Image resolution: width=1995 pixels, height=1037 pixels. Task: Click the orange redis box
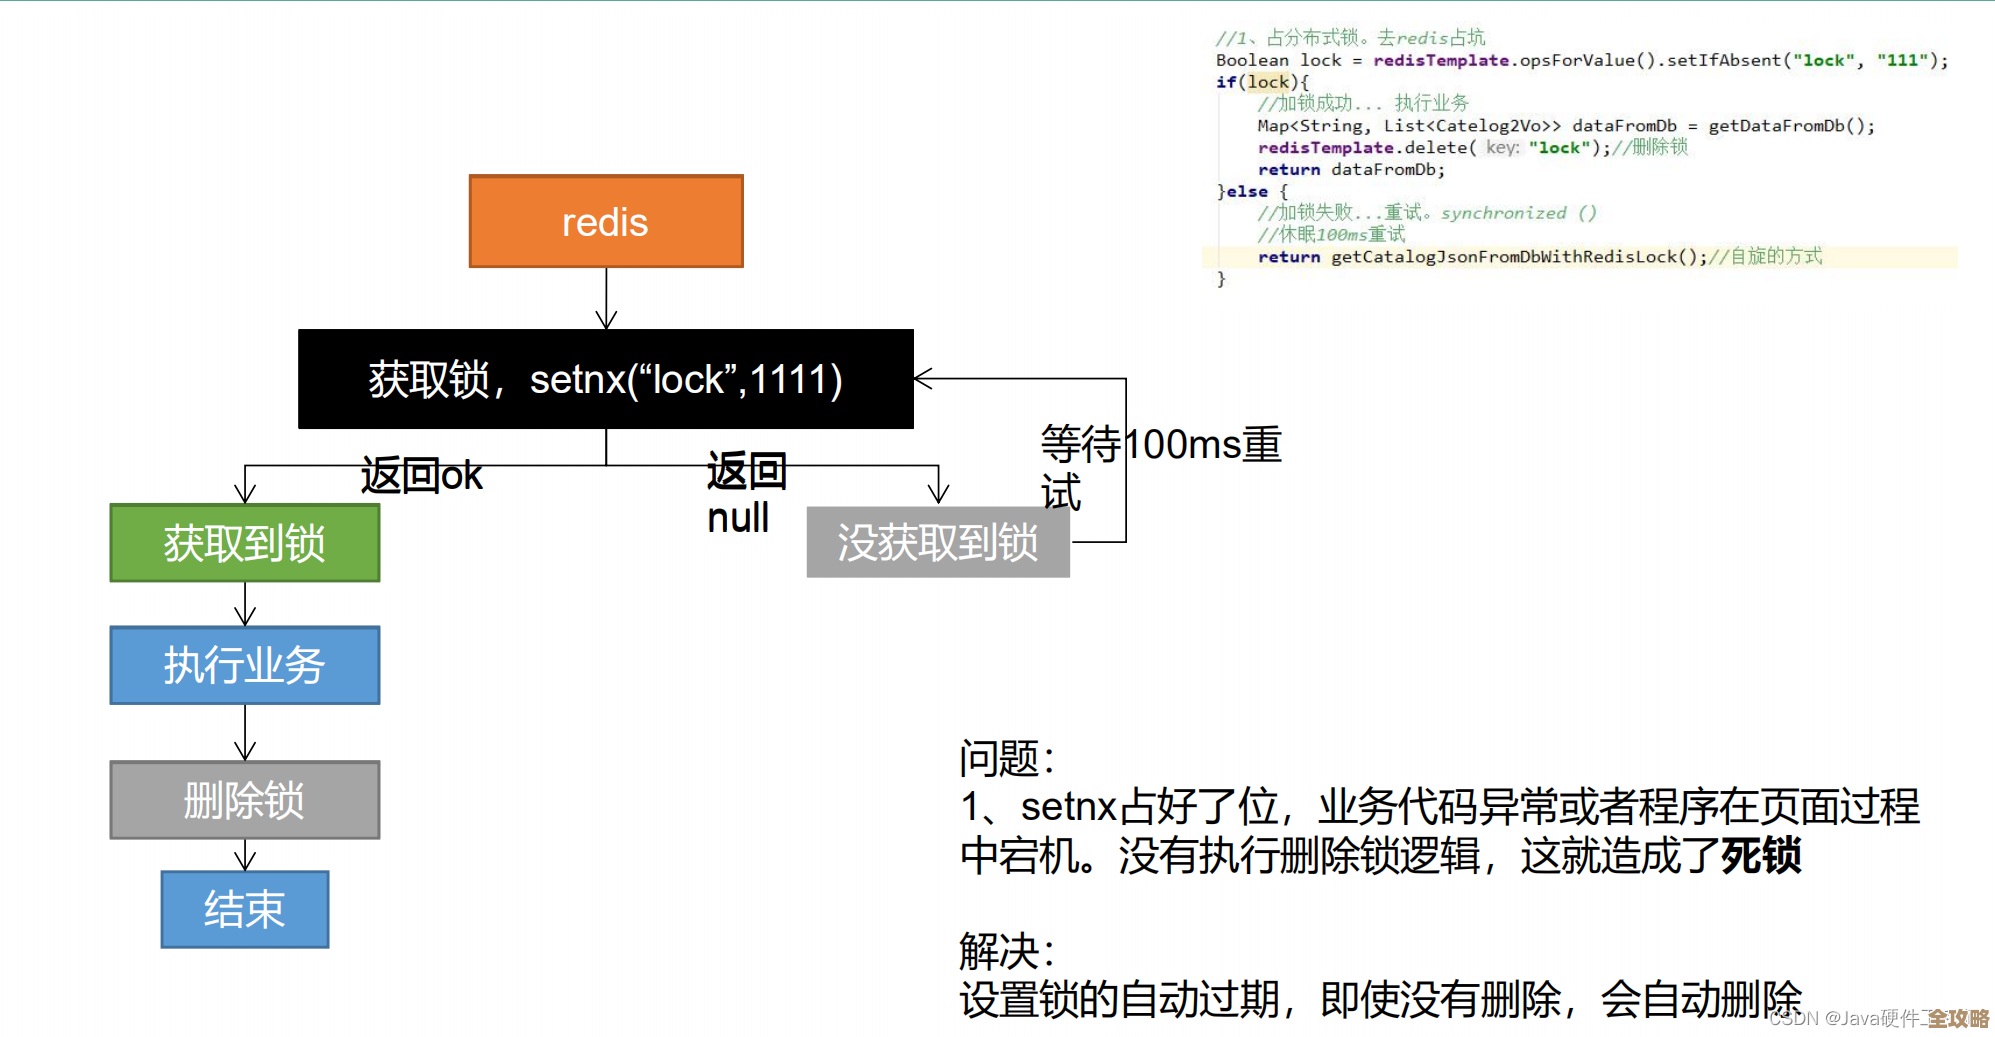pos(606,221)
